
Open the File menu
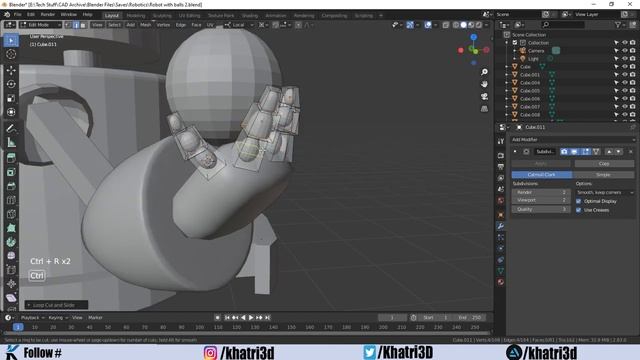(x=18, y=14)
